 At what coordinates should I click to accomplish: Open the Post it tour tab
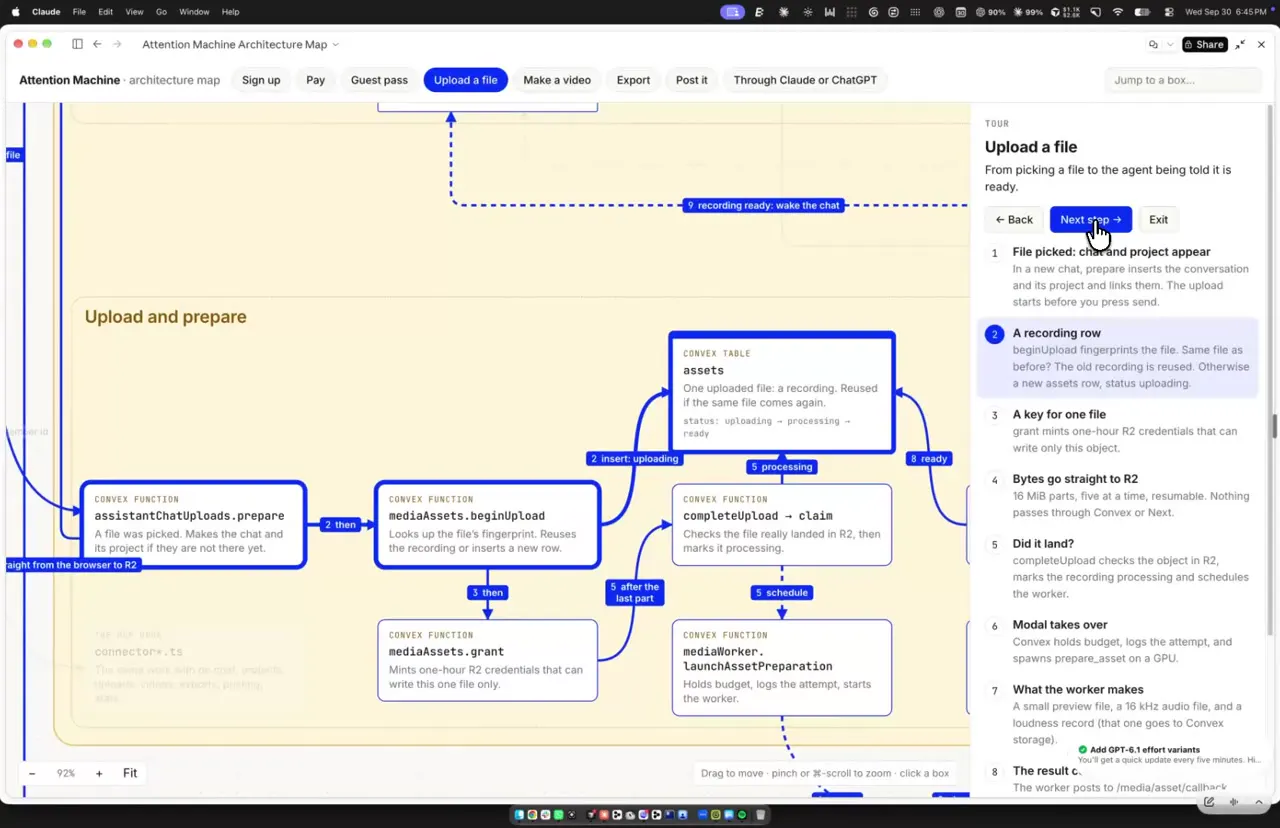[x=691, y=80]
